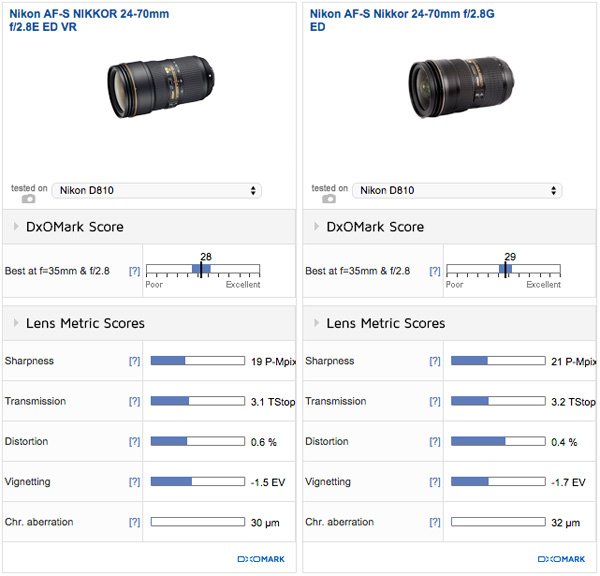Click the left Transmission help [?] icon
The image size is (600, 576).
coord(134,401)
